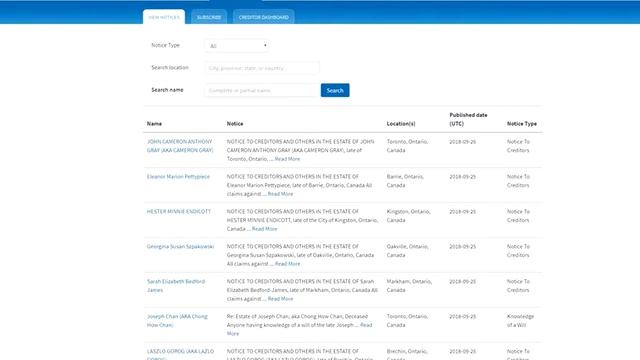Open Eleanor Marion Pettypiece name link

pyautogui.click(x=178, y=176)
